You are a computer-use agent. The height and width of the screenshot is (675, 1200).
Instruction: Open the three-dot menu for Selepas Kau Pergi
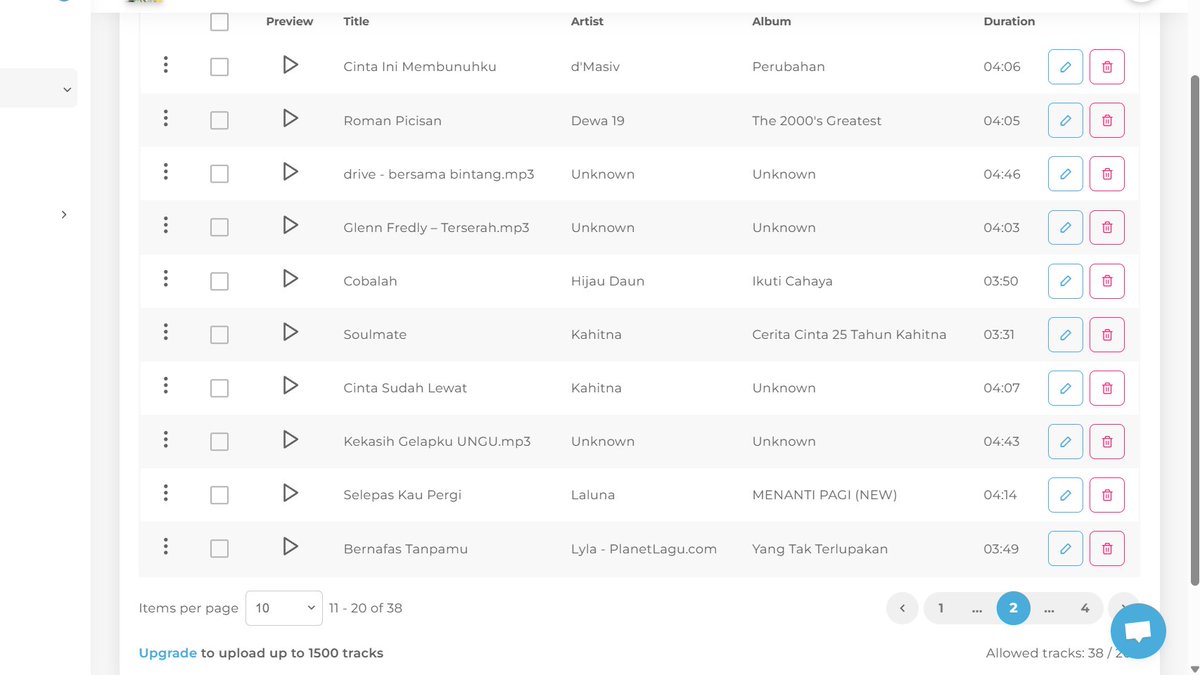click(x=165, y=493)
